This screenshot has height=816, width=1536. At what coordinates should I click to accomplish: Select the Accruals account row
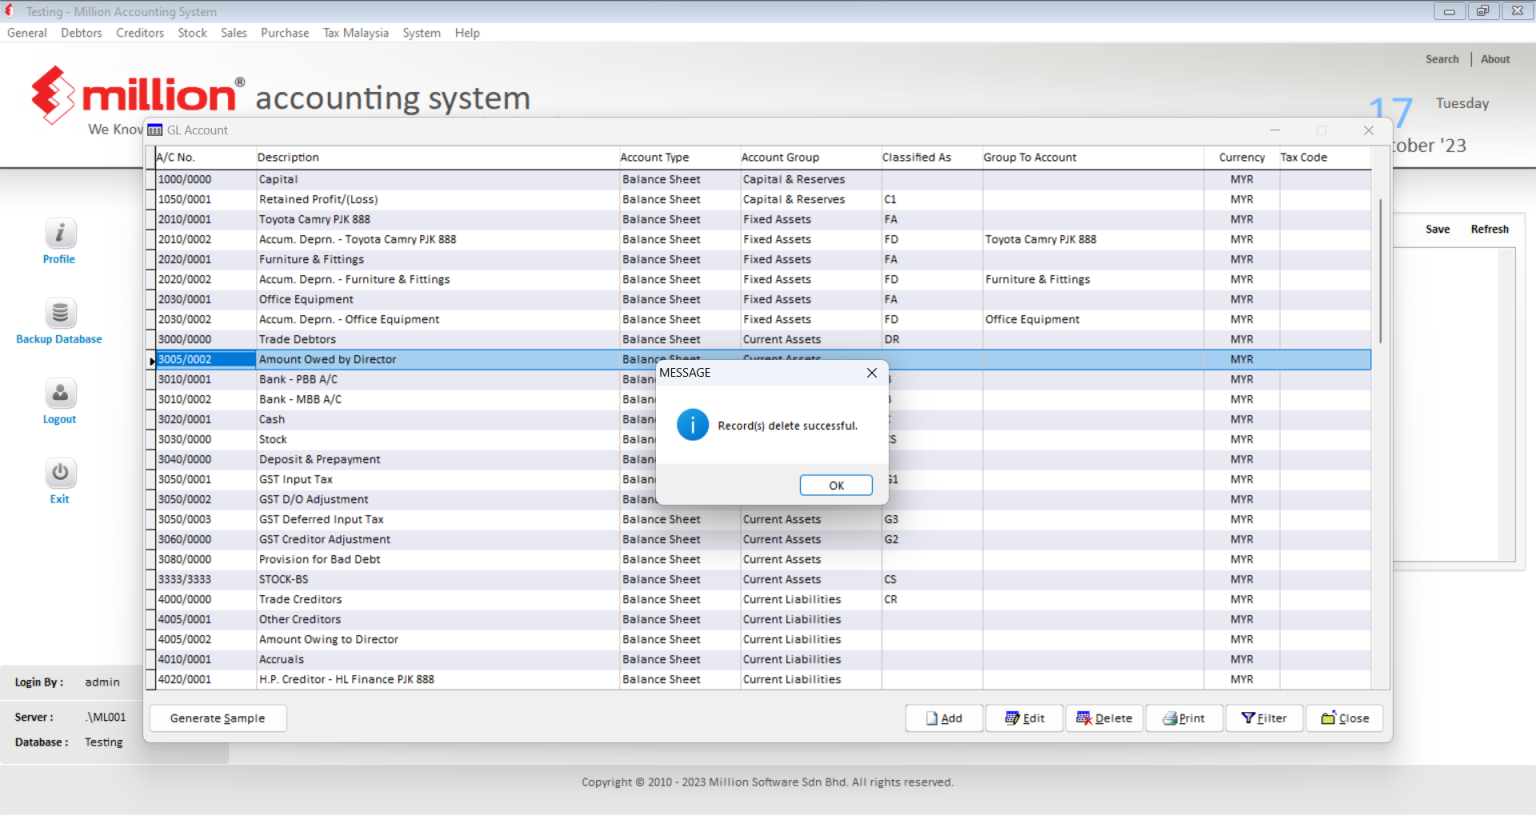tap(763, 659)
